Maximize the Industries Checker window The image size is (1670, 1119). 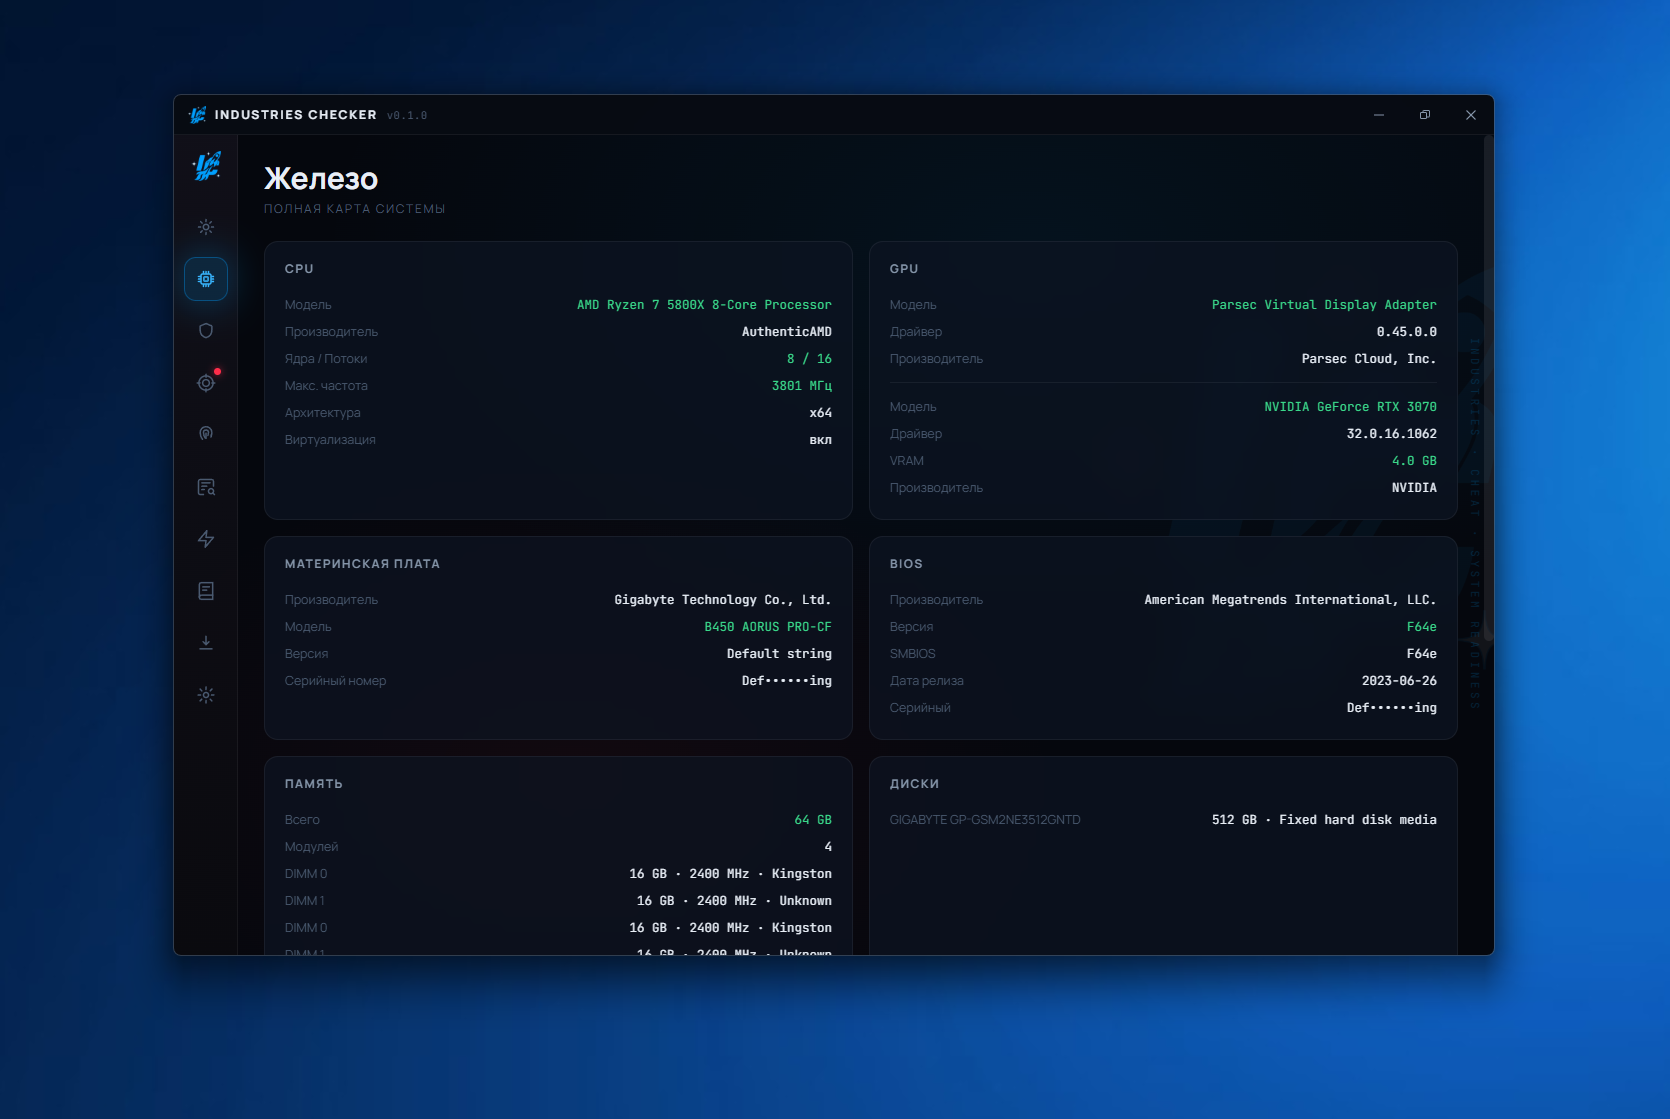click(1425, 115)
